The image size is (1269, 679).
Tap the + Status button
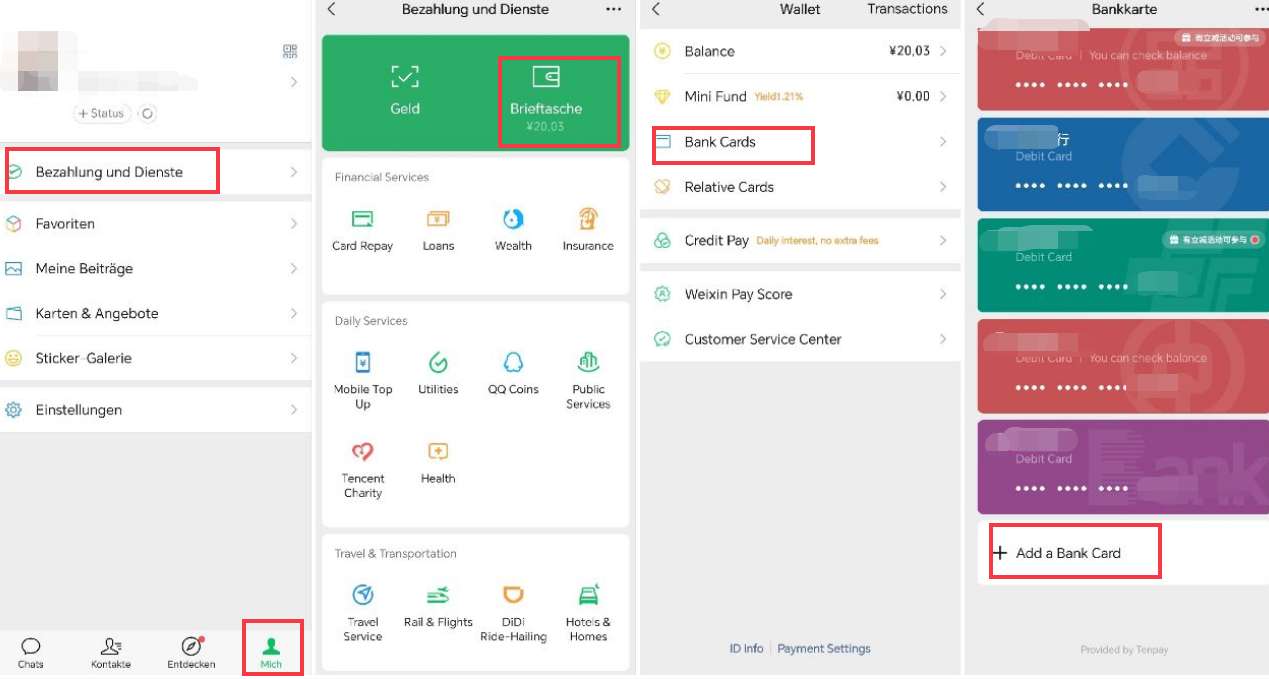click(102, 113)
